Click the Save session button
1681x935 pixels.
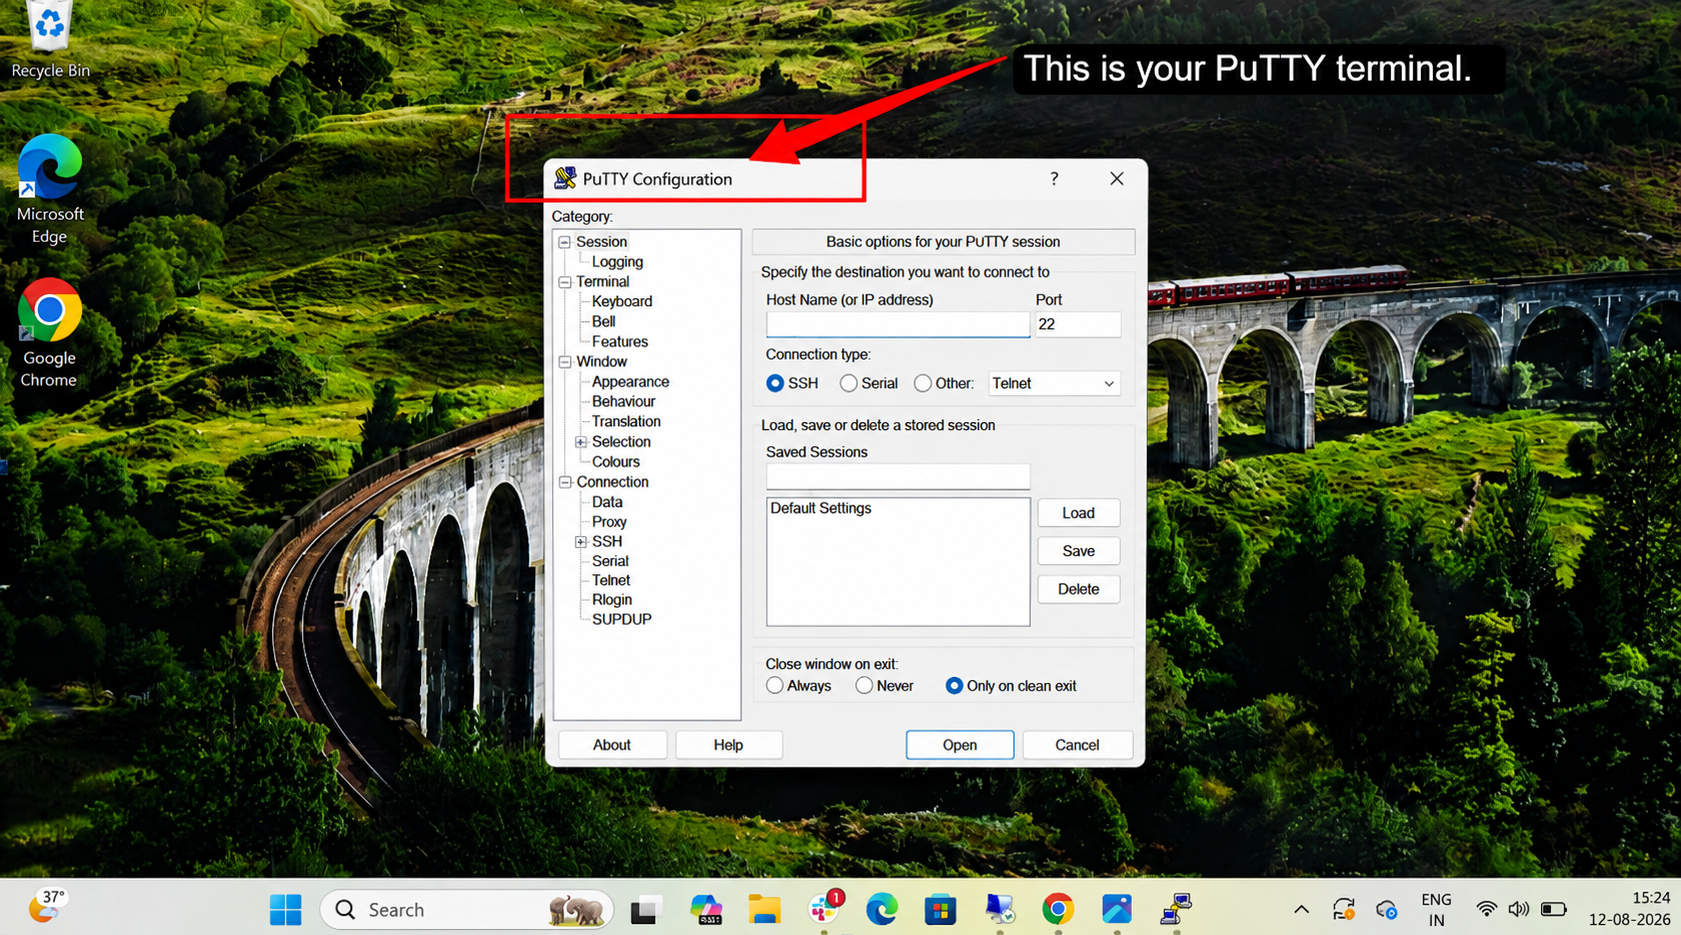(1078, 551)
